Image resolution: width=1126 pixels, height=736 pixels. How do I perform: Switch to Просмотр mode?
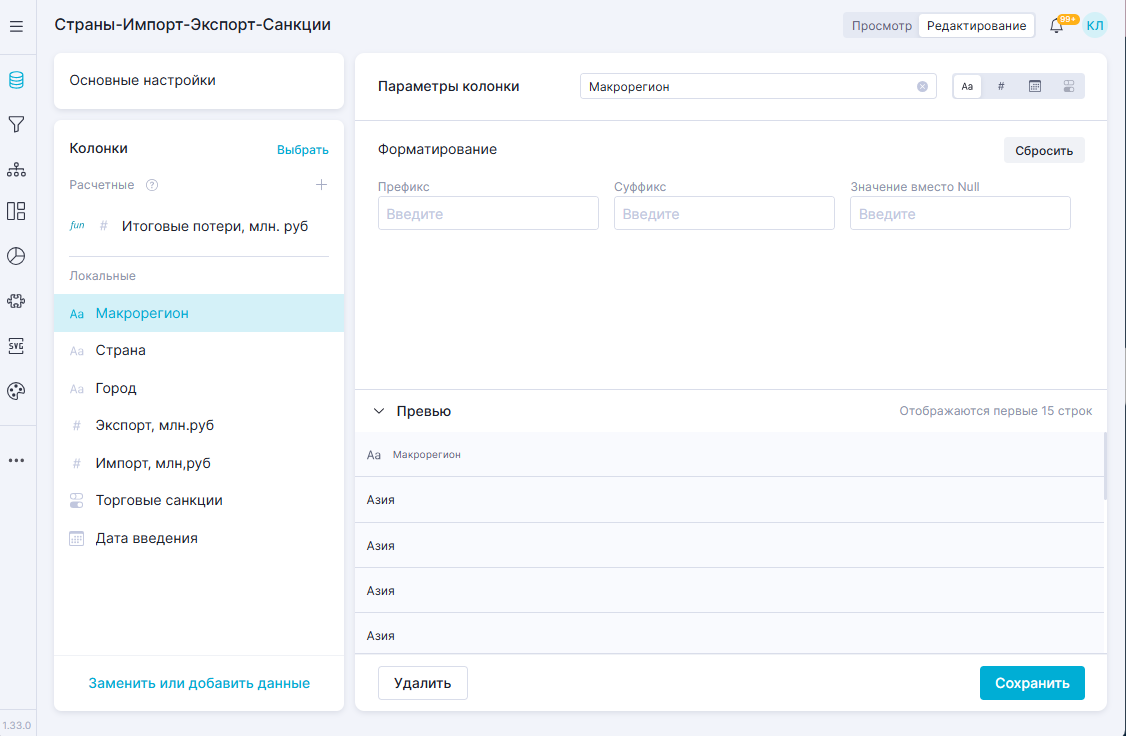(881, 26)
